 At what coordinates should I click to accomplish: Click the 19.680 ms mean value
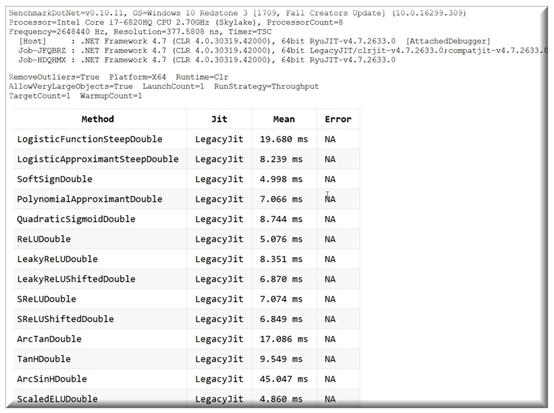(284, 139)
